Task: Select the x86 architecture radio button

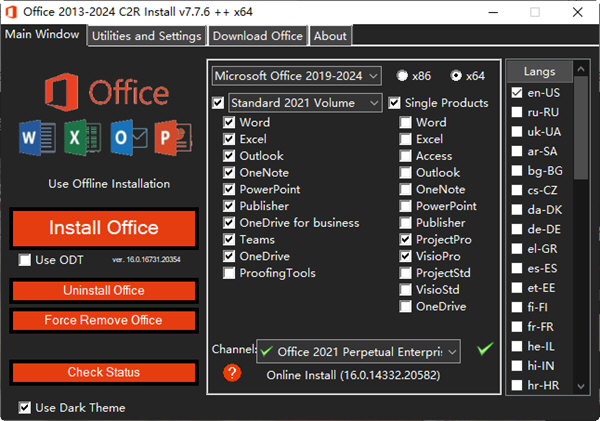Action: 402,76
